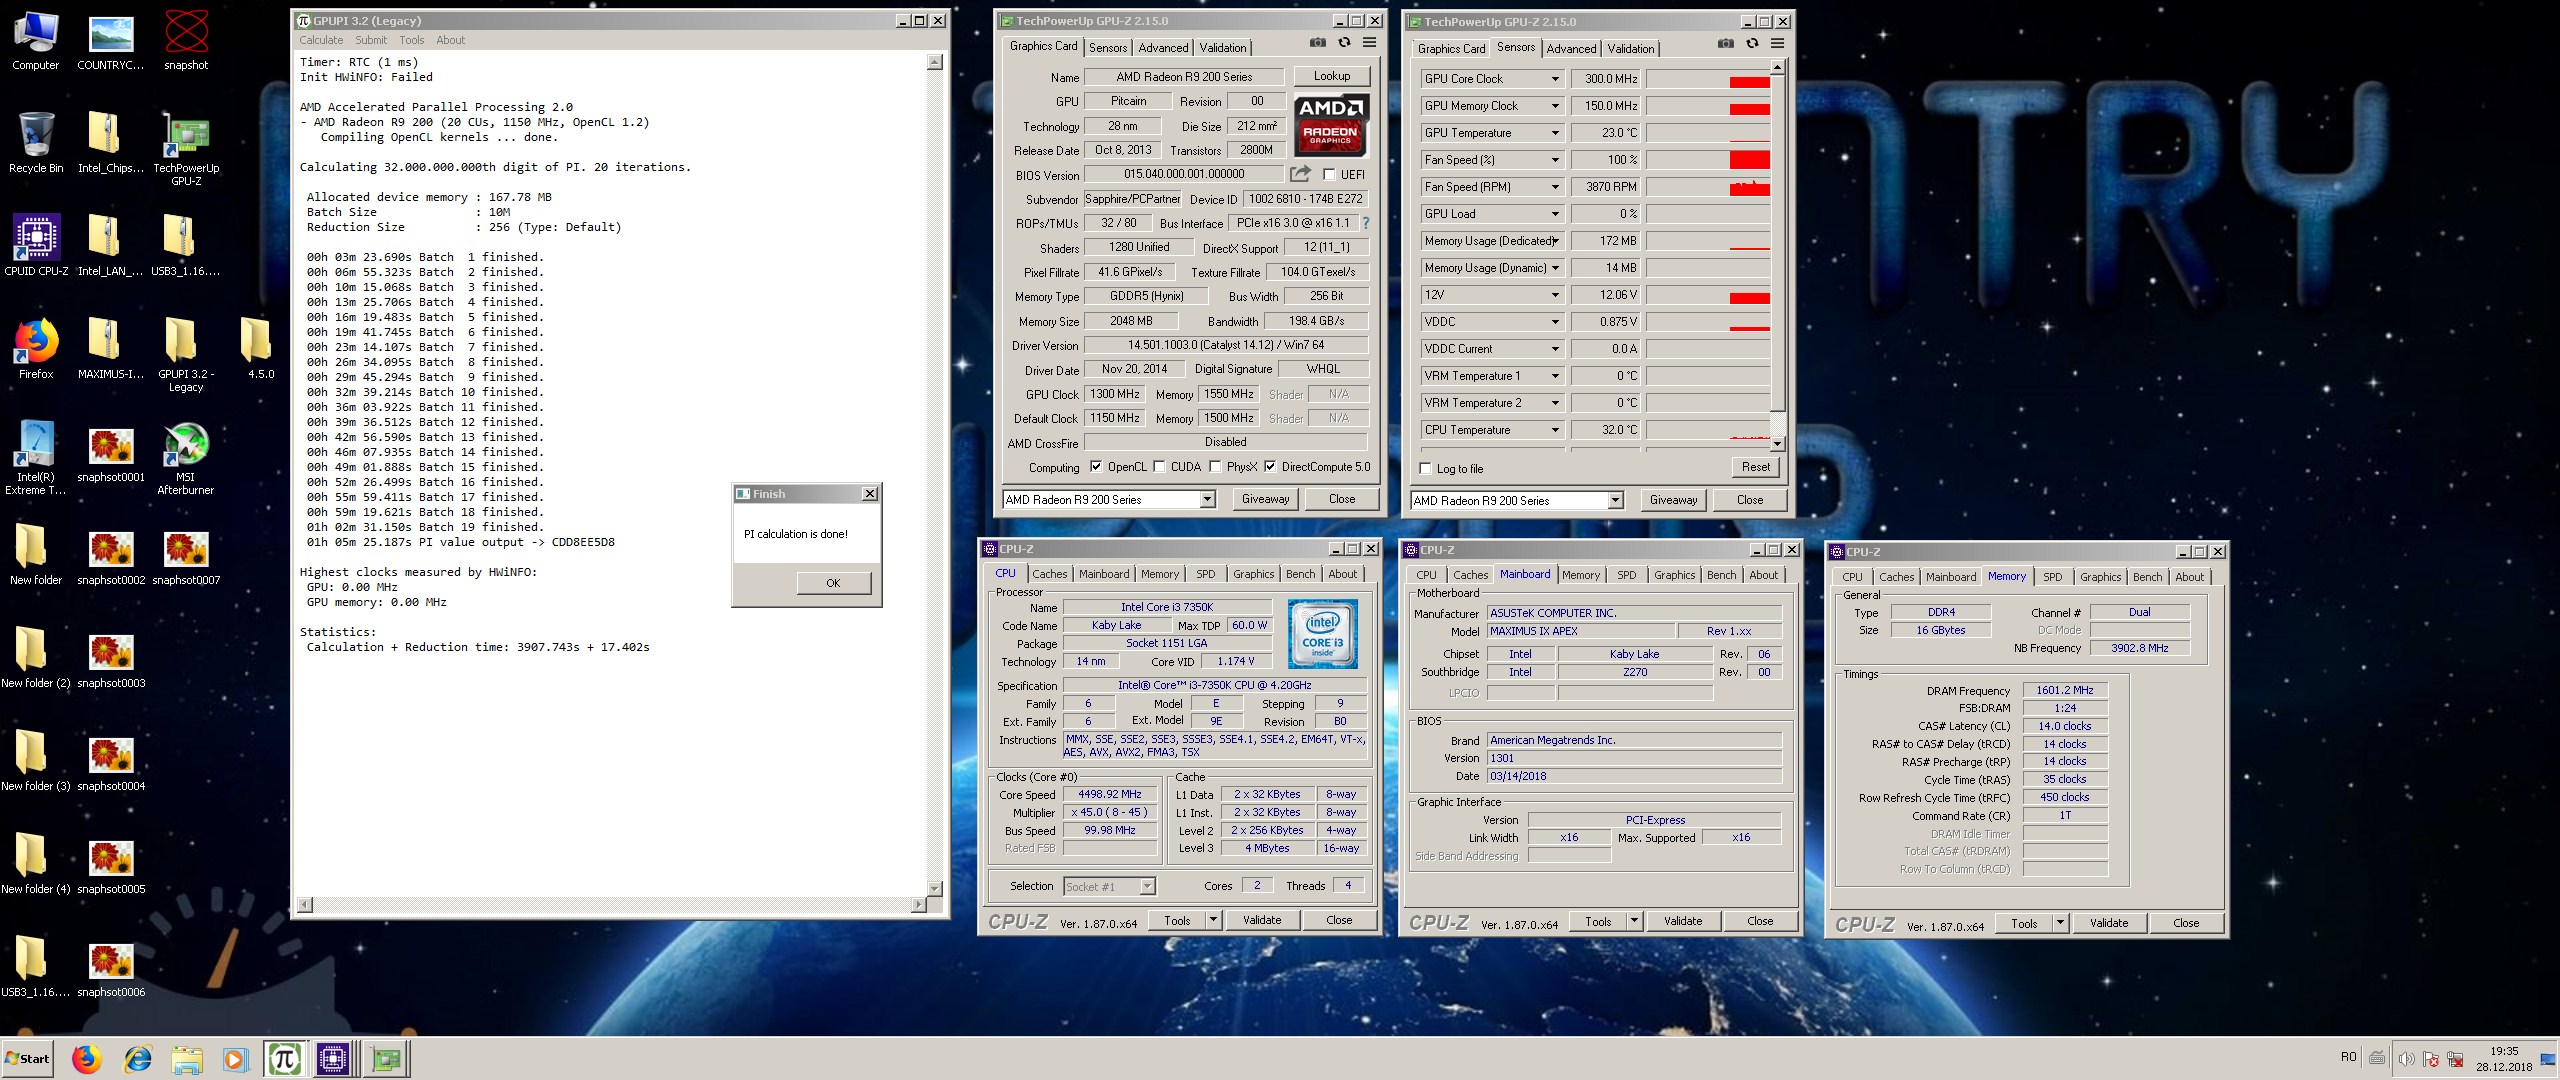This screenshot has width=2560, height=1080.
Task: Switch to SPD tab in CPU-Z Memory window
Action: pos(2053,577)
